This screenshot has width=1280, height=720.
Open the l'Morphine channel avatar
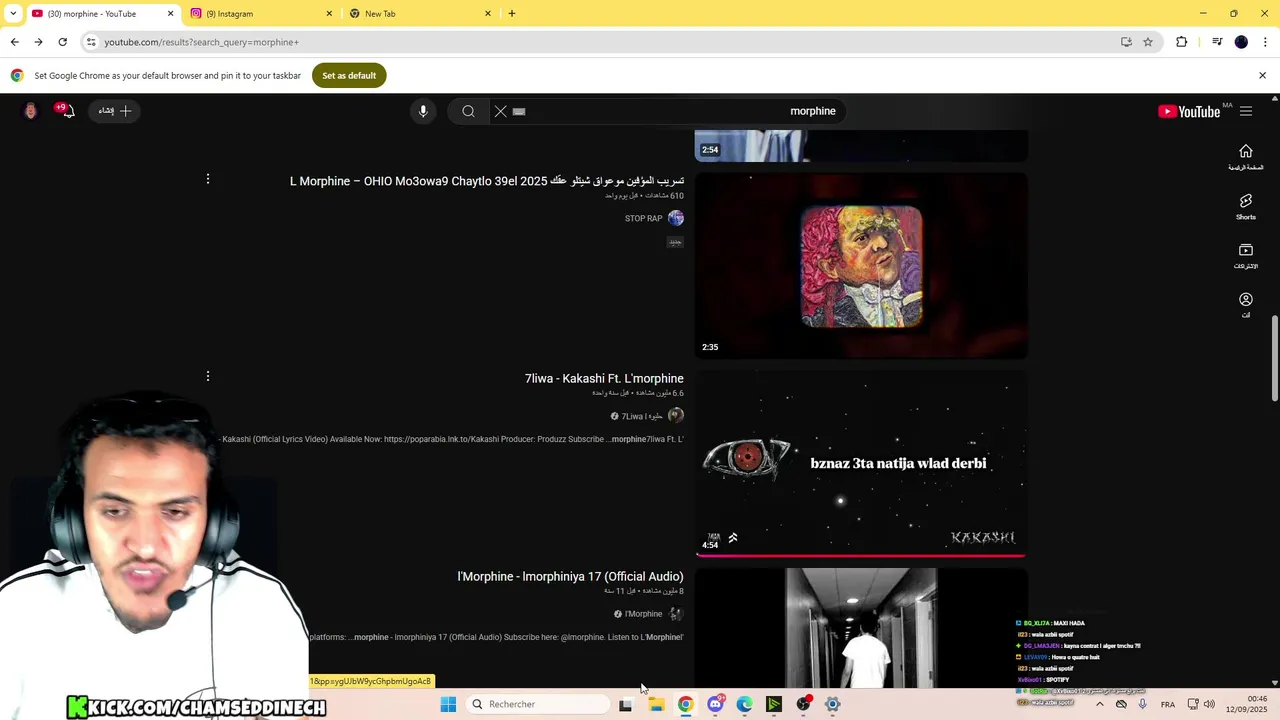click(676, 613)
